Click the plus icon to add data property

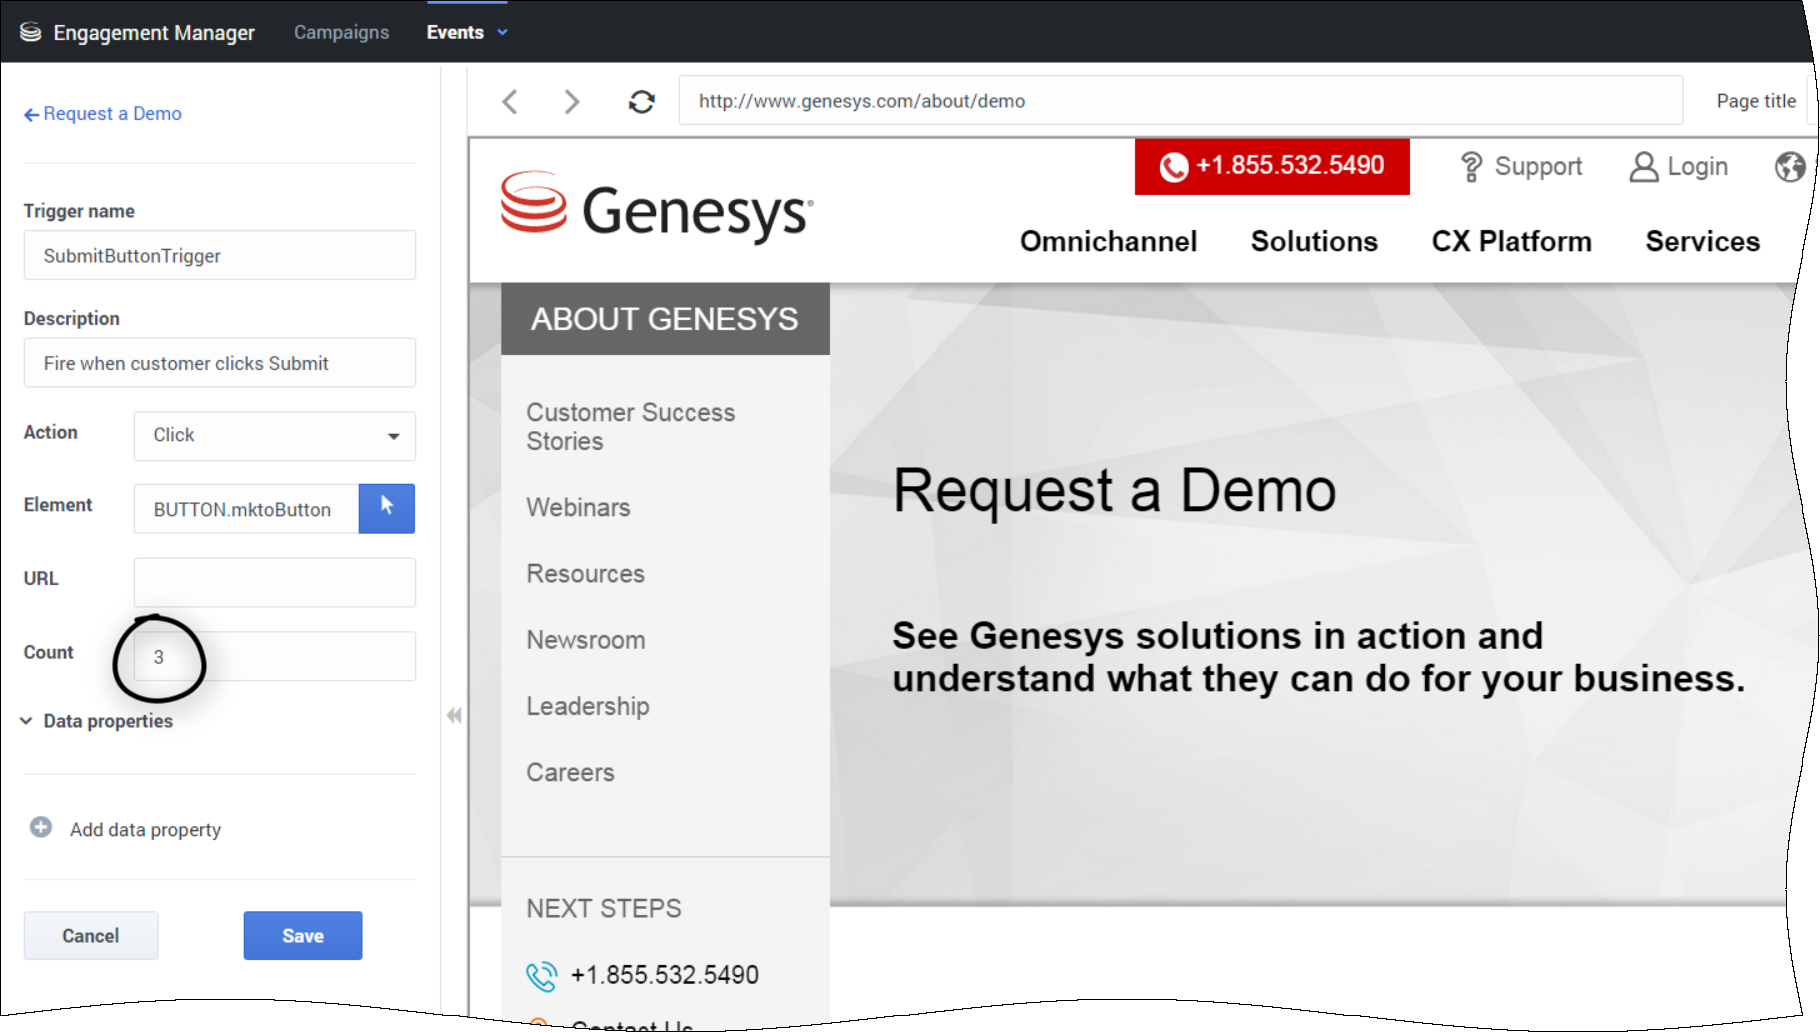[41, 827]
